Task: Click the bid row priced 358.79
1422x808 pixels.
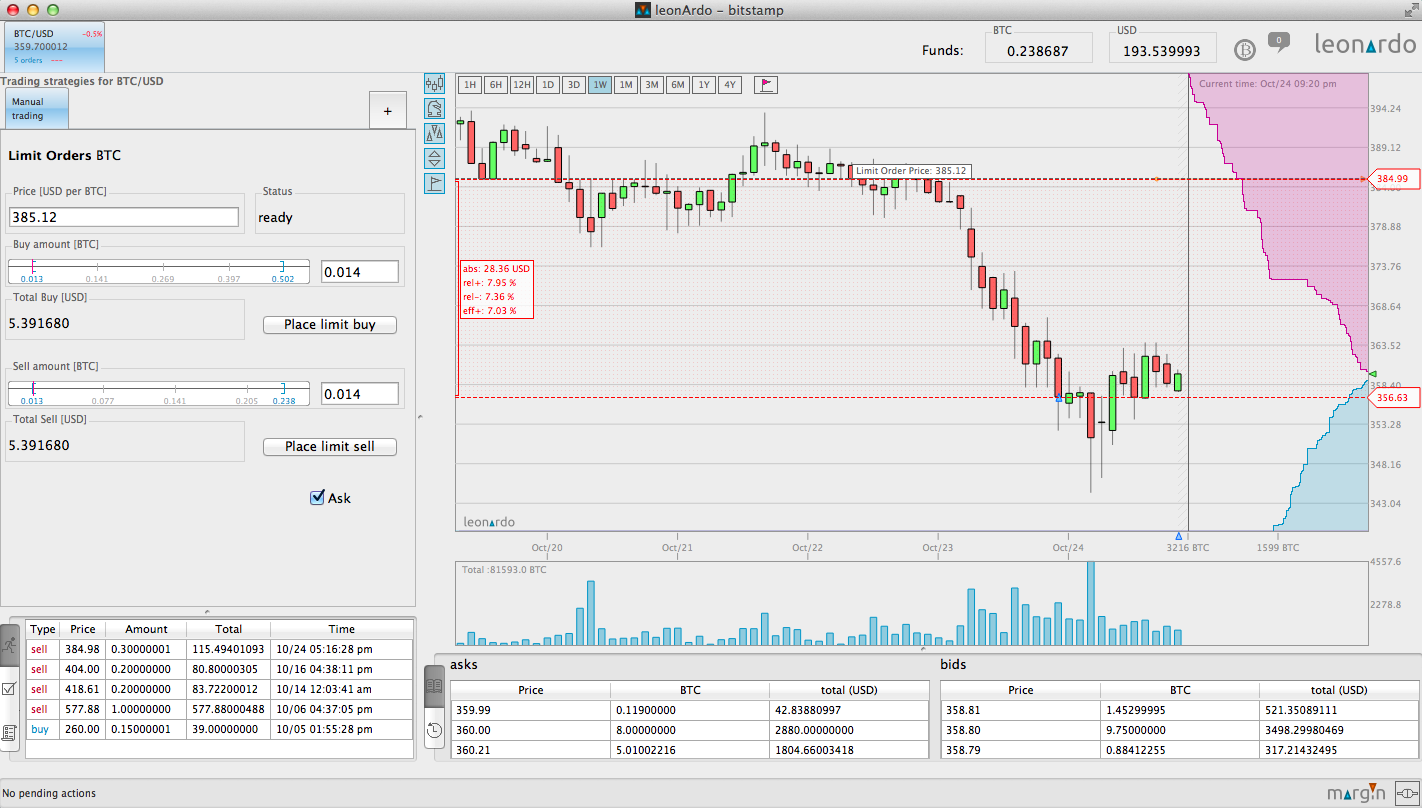Action: pyautogui.click(x=1180, y=749)
